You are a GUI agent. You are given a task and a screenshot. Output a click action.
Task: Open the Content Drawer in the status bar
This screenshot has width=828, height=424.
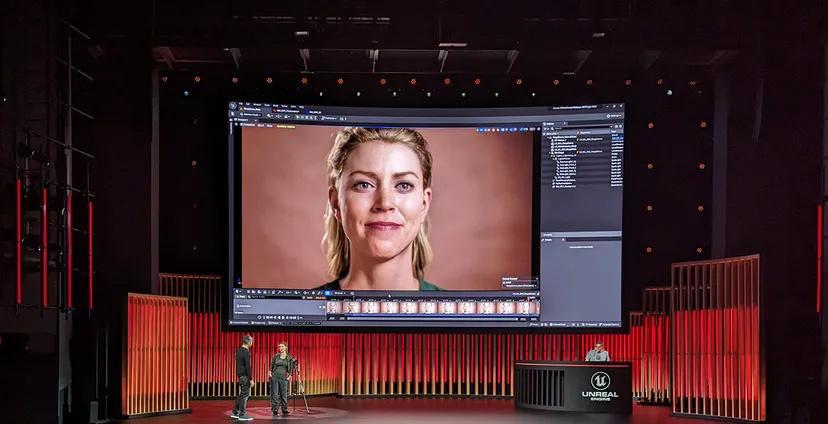239,323
